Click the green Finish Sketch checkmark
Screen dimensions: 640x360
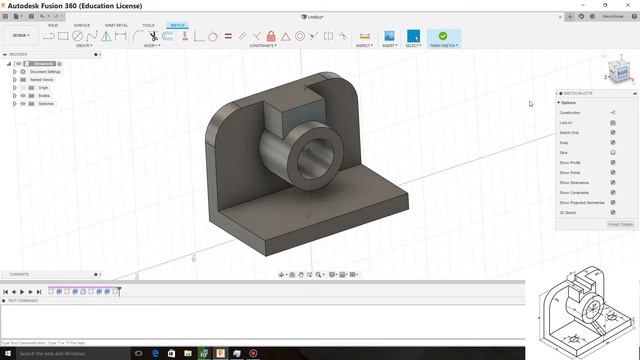[443, 36]
